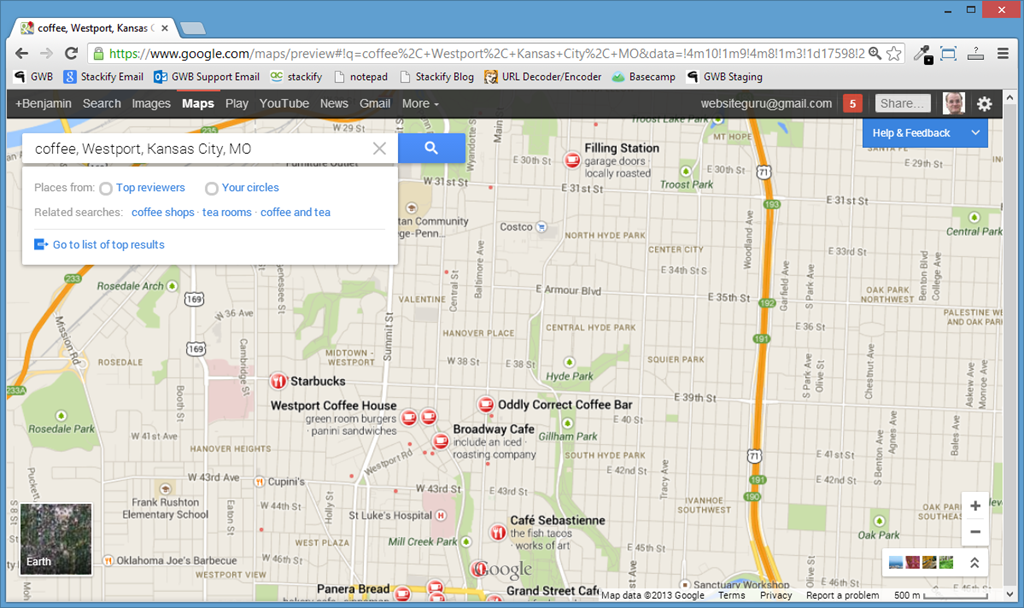
Task: Click the Oklahoma Joe's Barbecue marker
Action: point(108,560)
